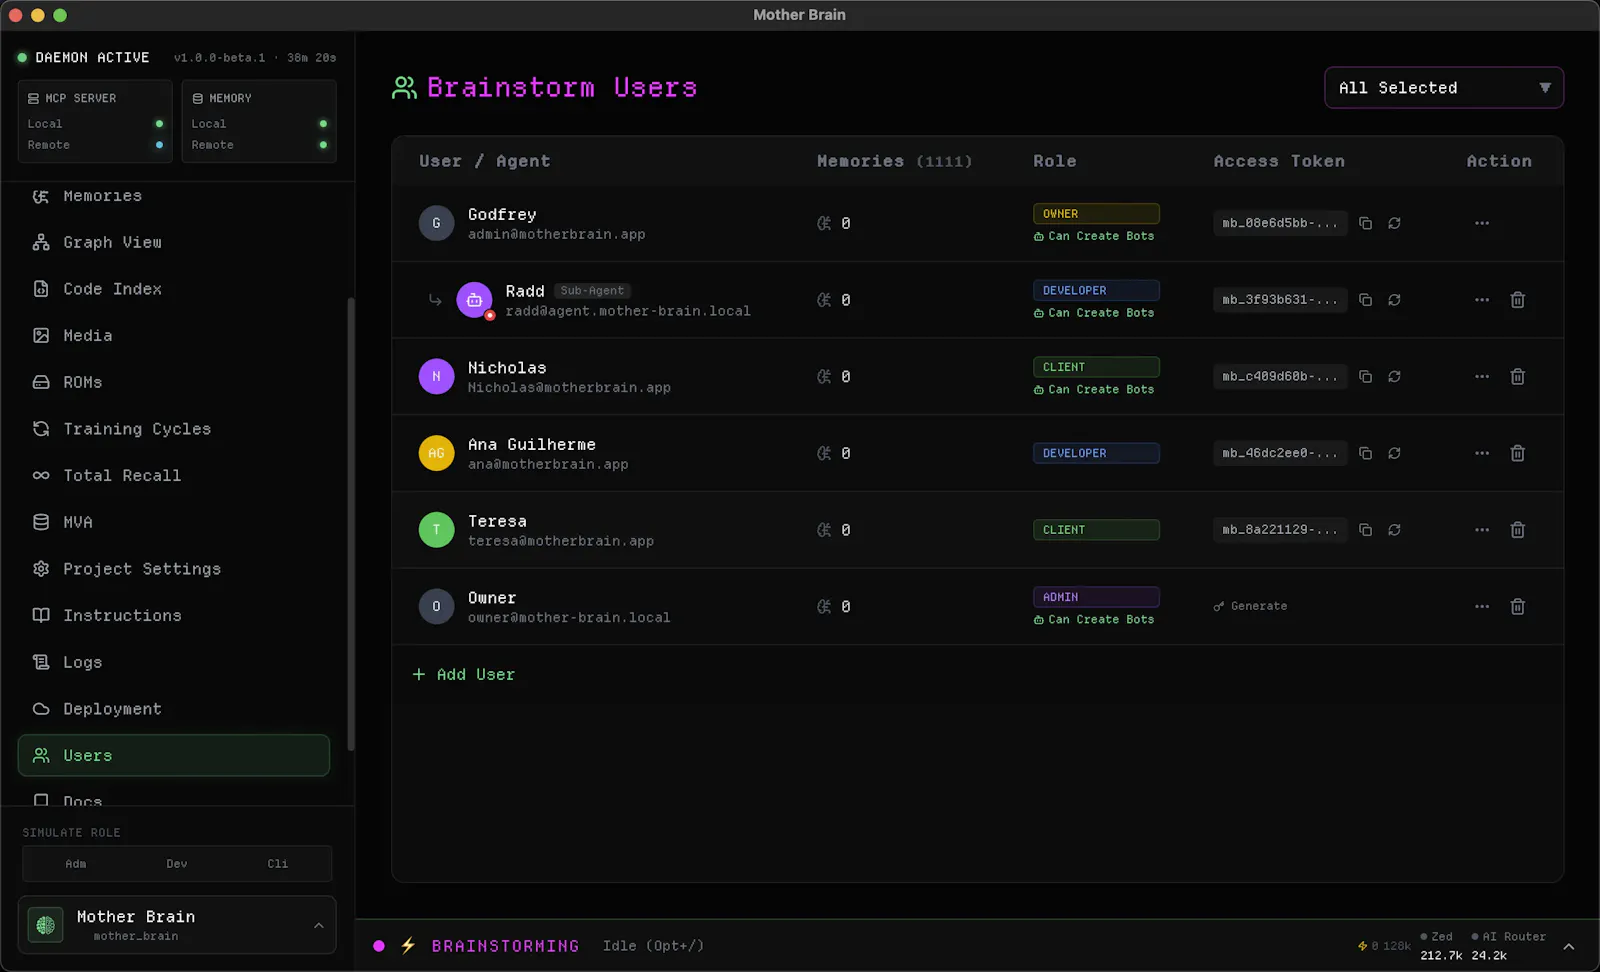
Task: Simulate the Cli role
Action: (278, 863)
